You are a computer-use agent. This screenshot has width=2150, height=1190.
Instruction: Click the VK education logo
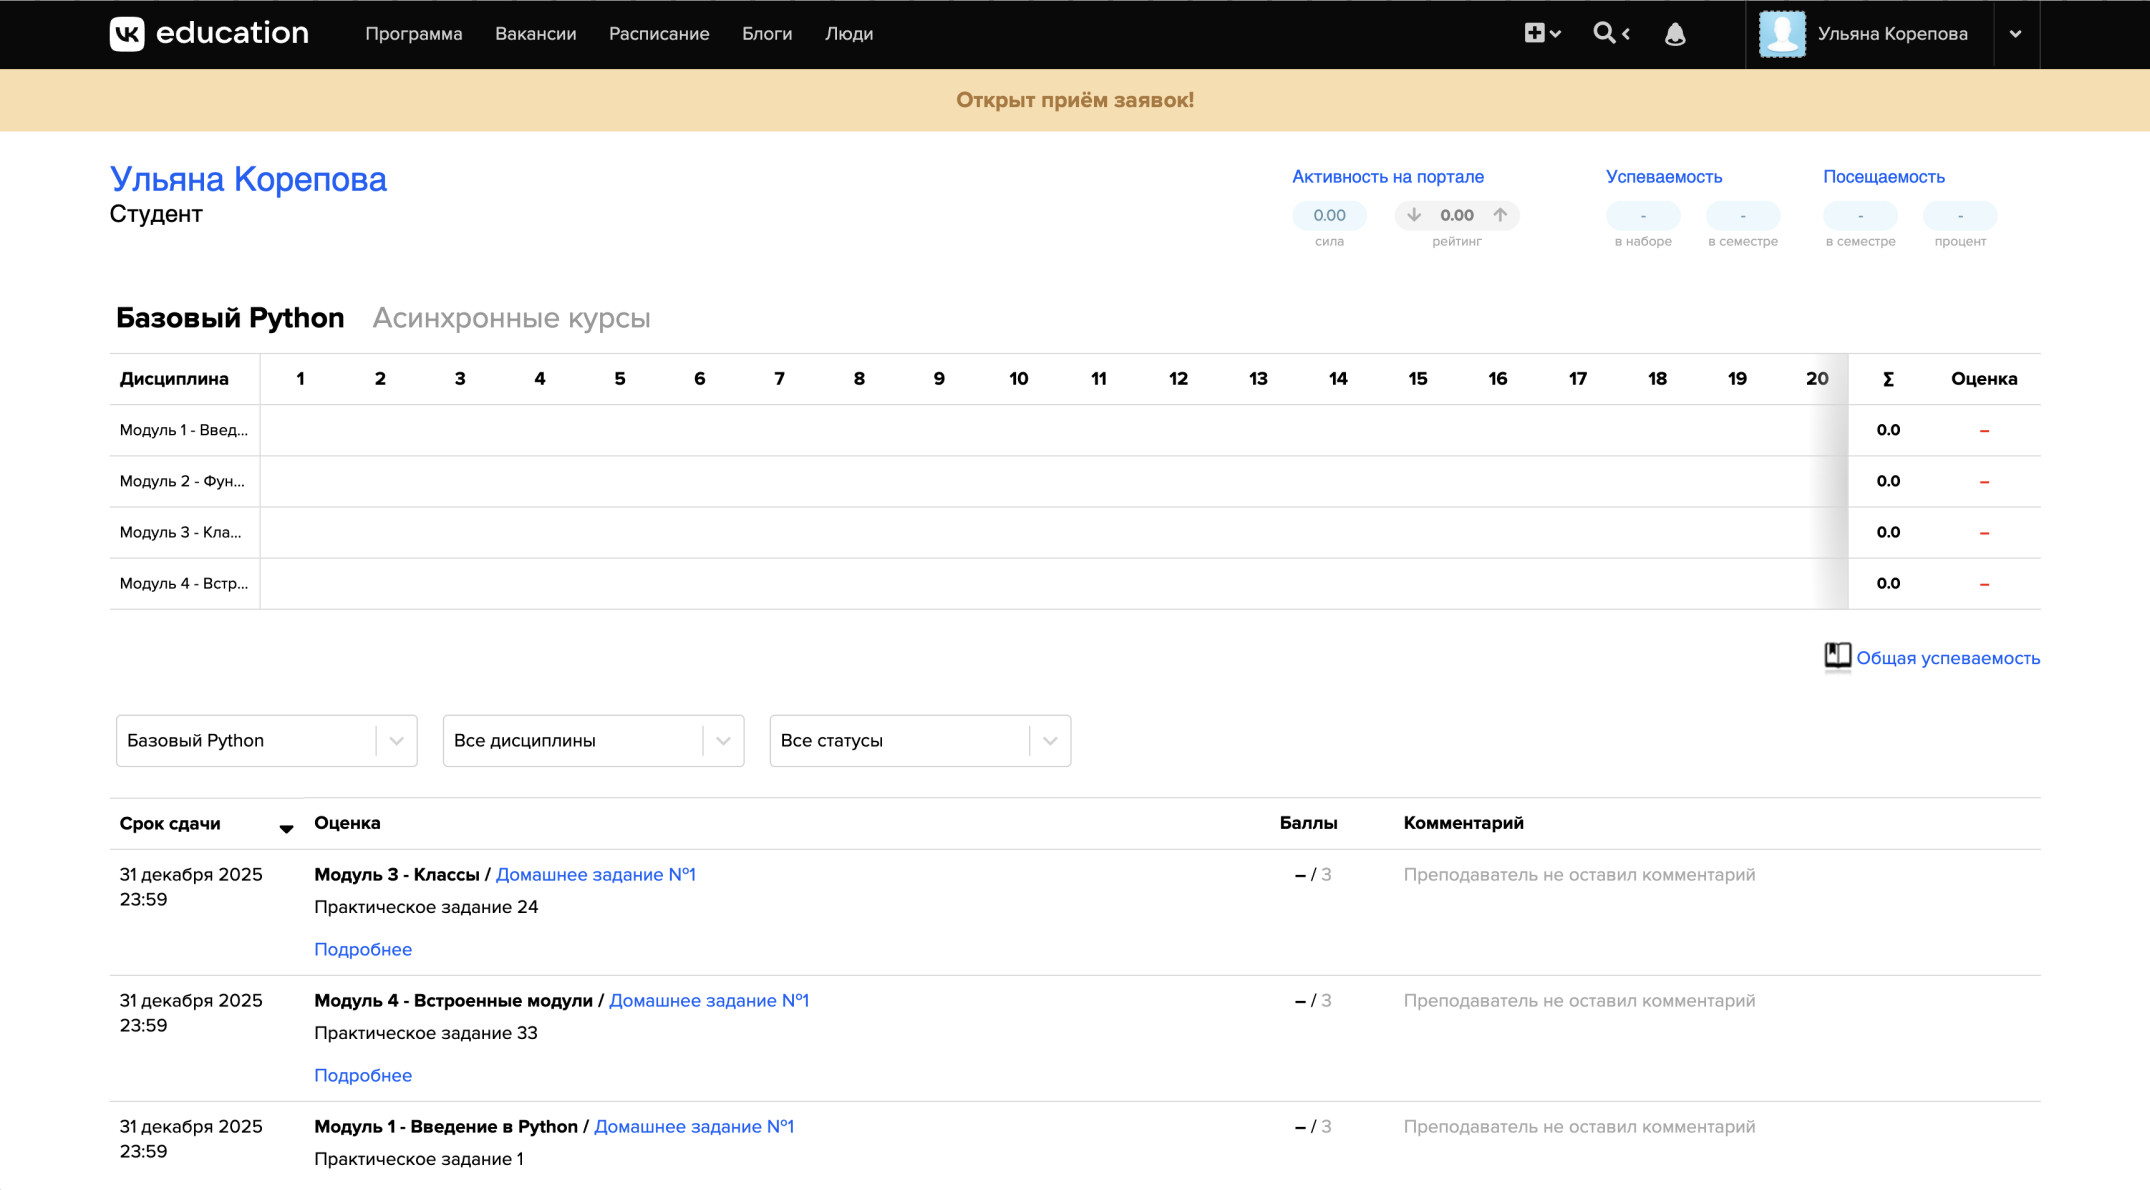point(209,34)
